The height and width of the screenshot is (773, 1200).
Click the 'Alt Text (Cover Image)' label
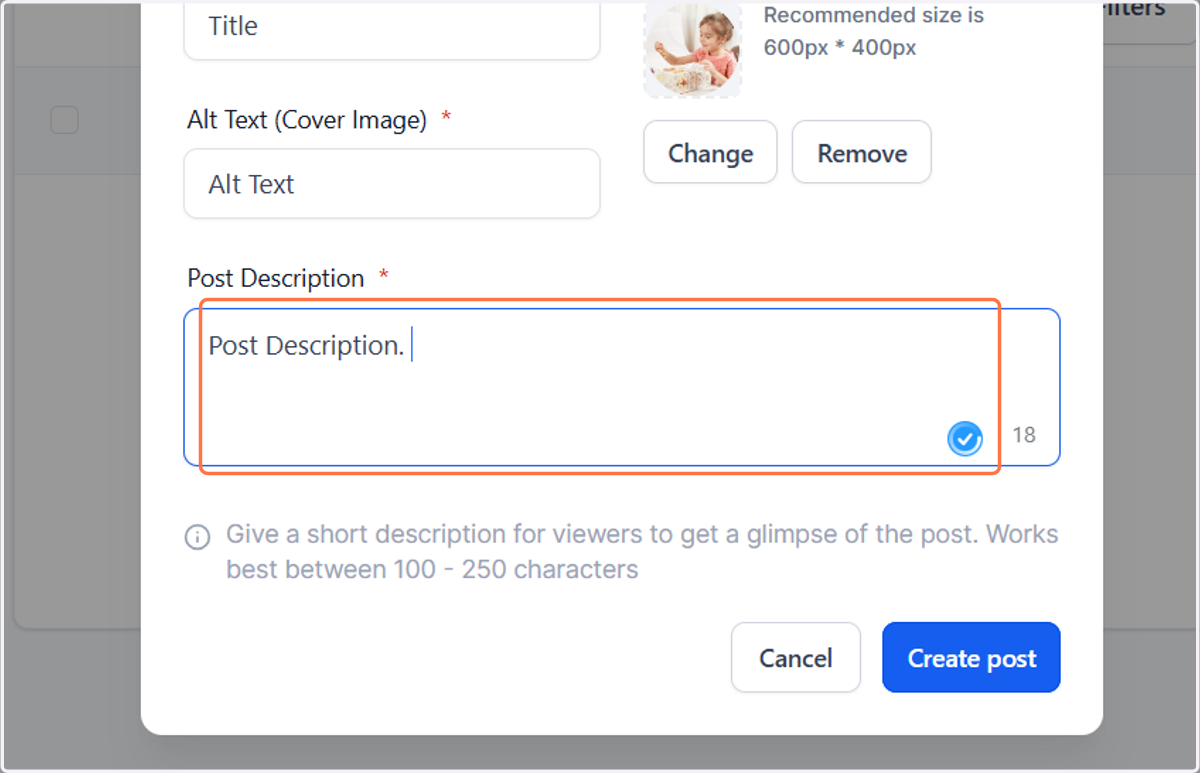(307, 120)
